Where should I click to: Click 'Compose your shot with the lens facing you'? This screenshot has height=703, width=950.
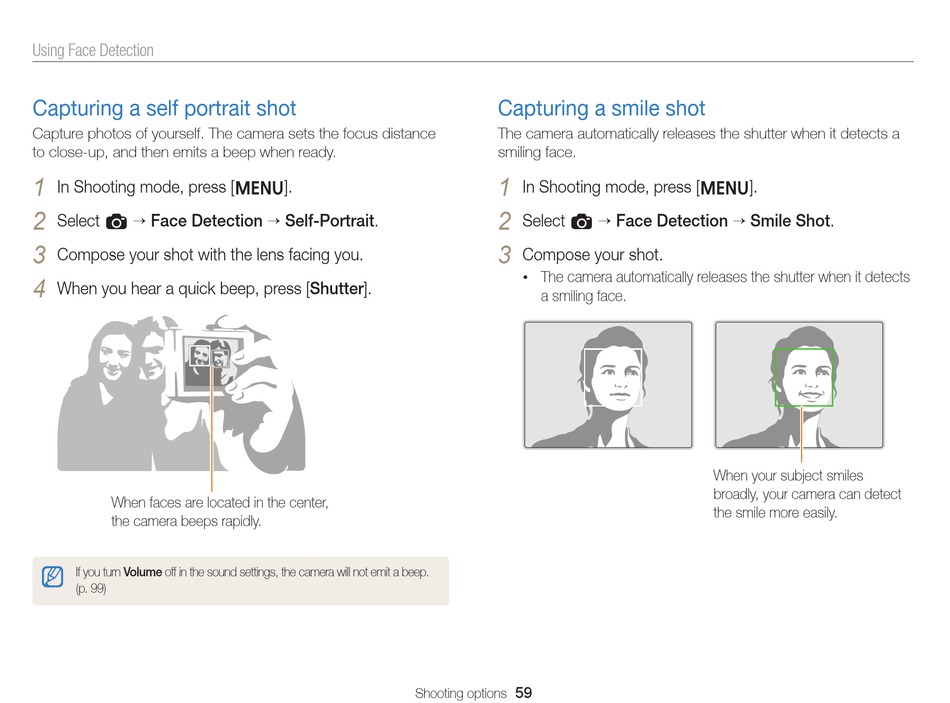tap(210, 255)
